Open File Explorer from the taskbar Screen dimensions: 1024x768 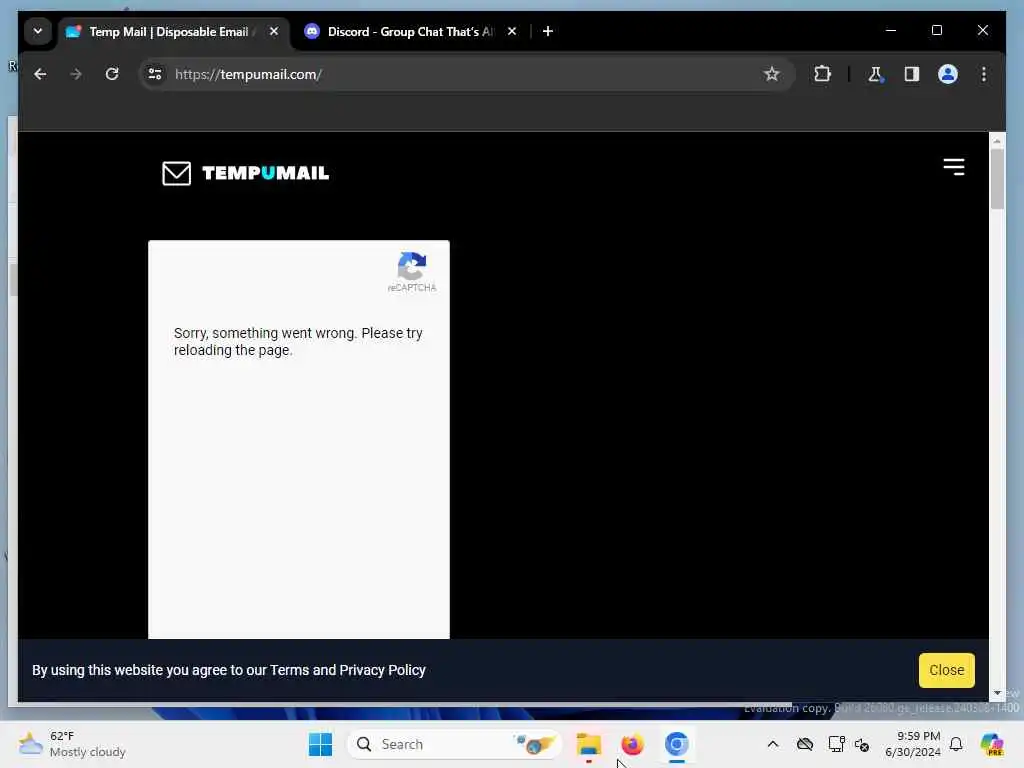[x=588, y=744]
